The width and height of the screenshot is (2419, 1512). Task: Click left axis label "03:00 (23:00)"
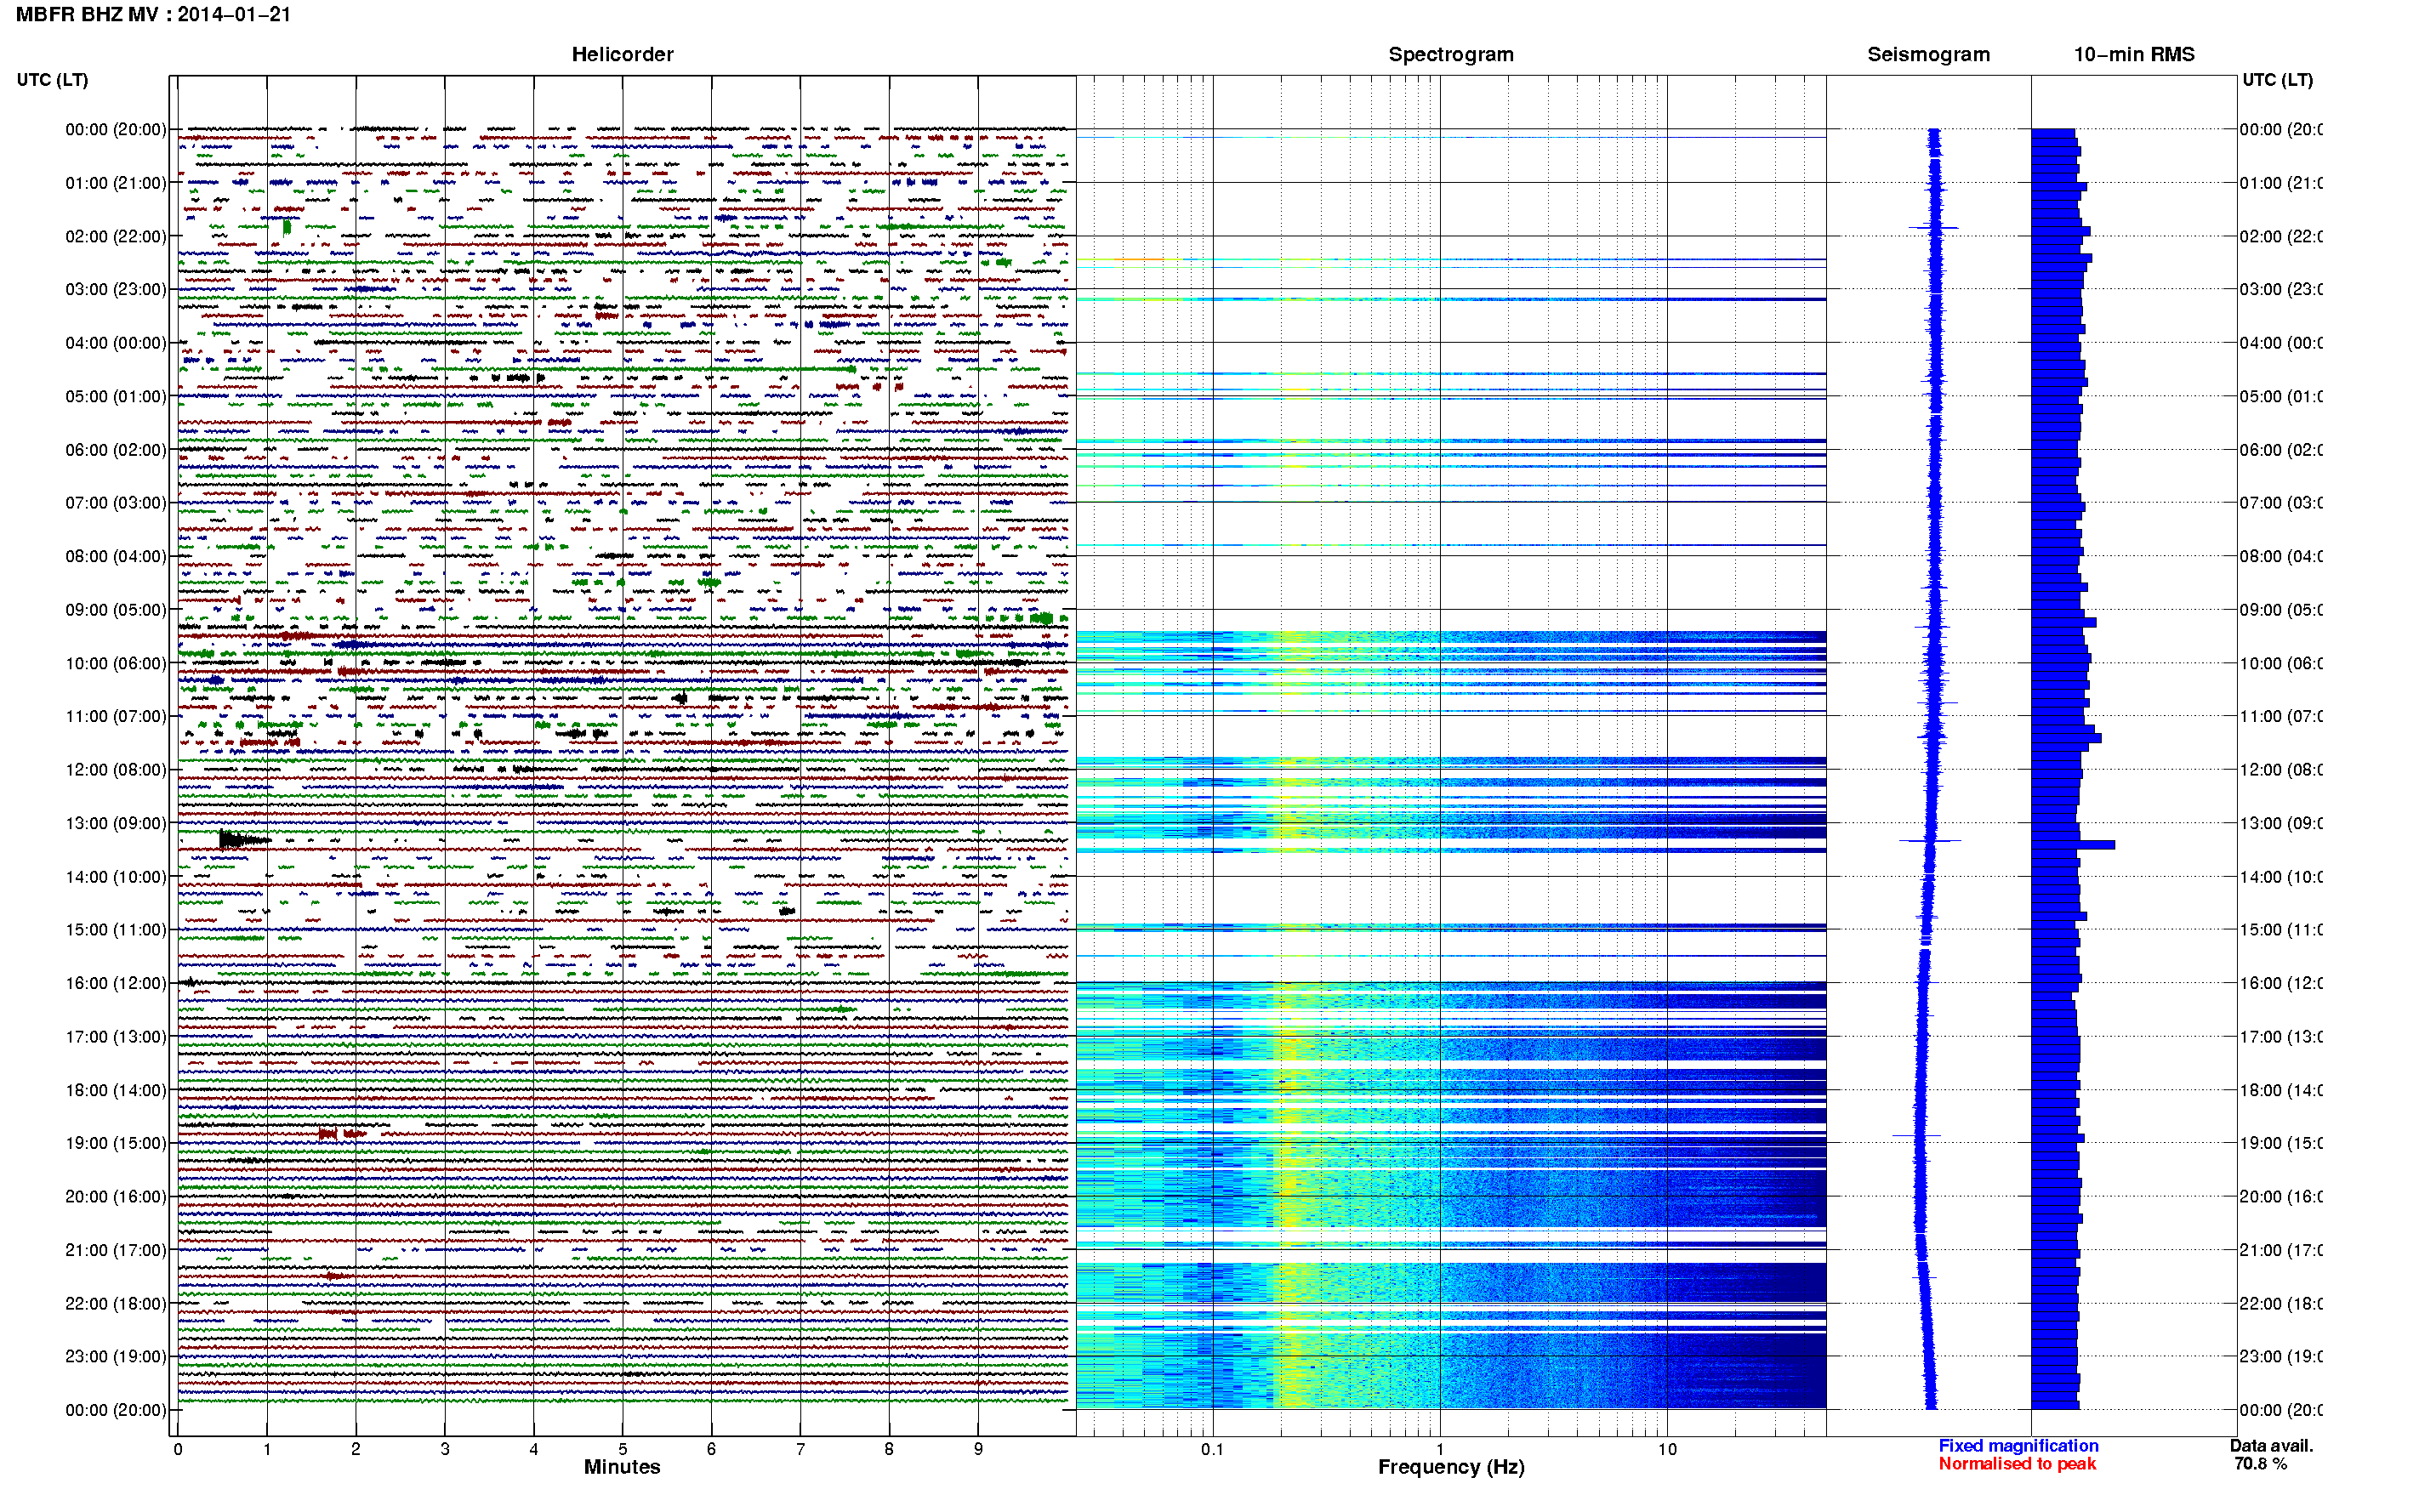pyautogui.click(x=116, y=289)
